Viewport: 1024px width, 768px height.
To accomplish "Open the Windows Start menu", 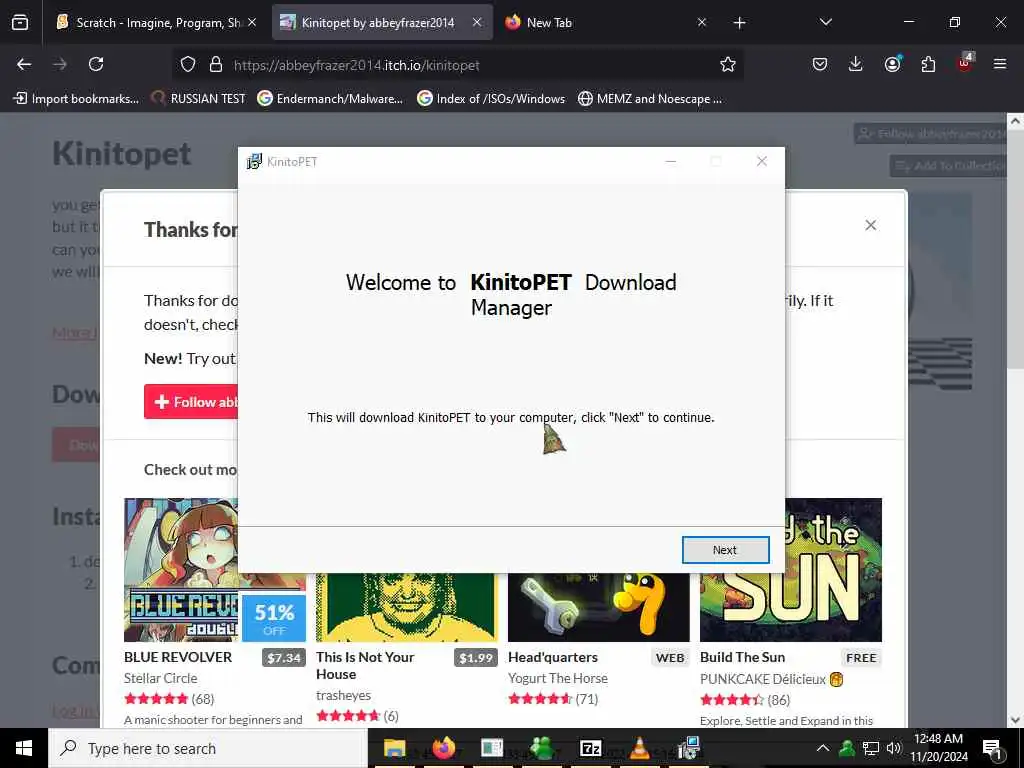I will tap(24, 748).
